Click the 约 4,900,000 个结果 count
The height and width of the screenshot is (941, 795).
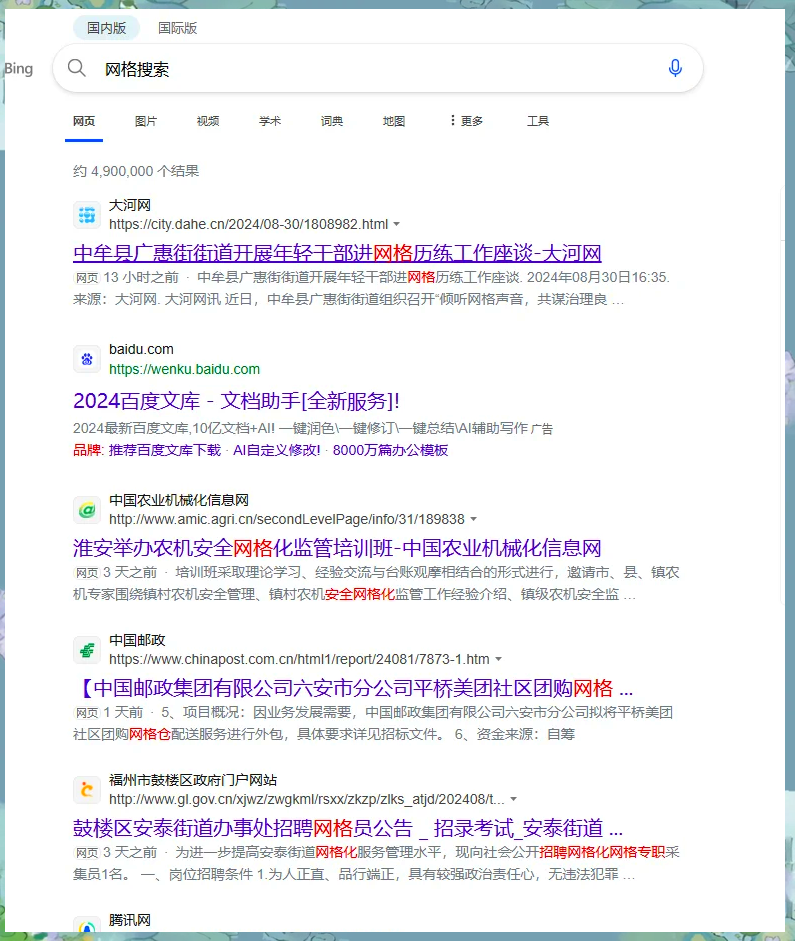click(136, 171)
